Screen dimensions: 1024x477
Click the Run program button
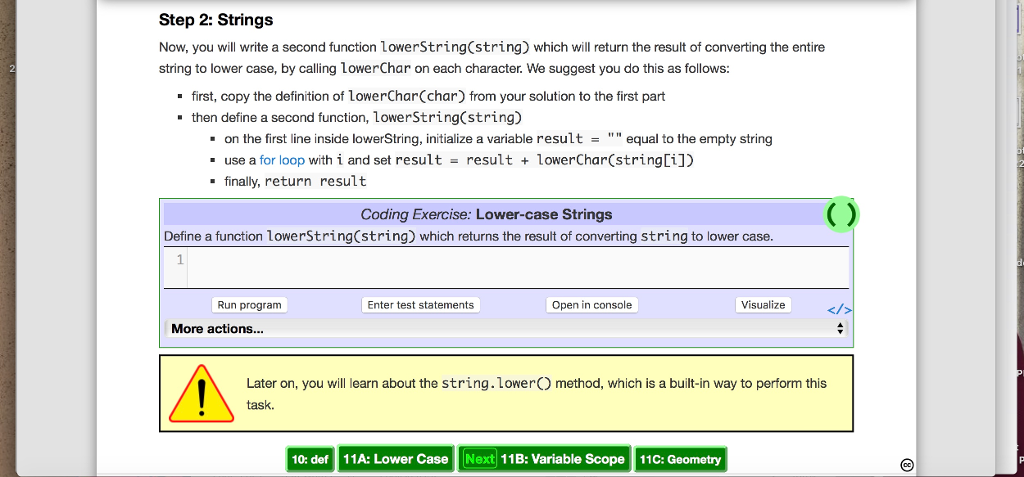pos(249,304)
